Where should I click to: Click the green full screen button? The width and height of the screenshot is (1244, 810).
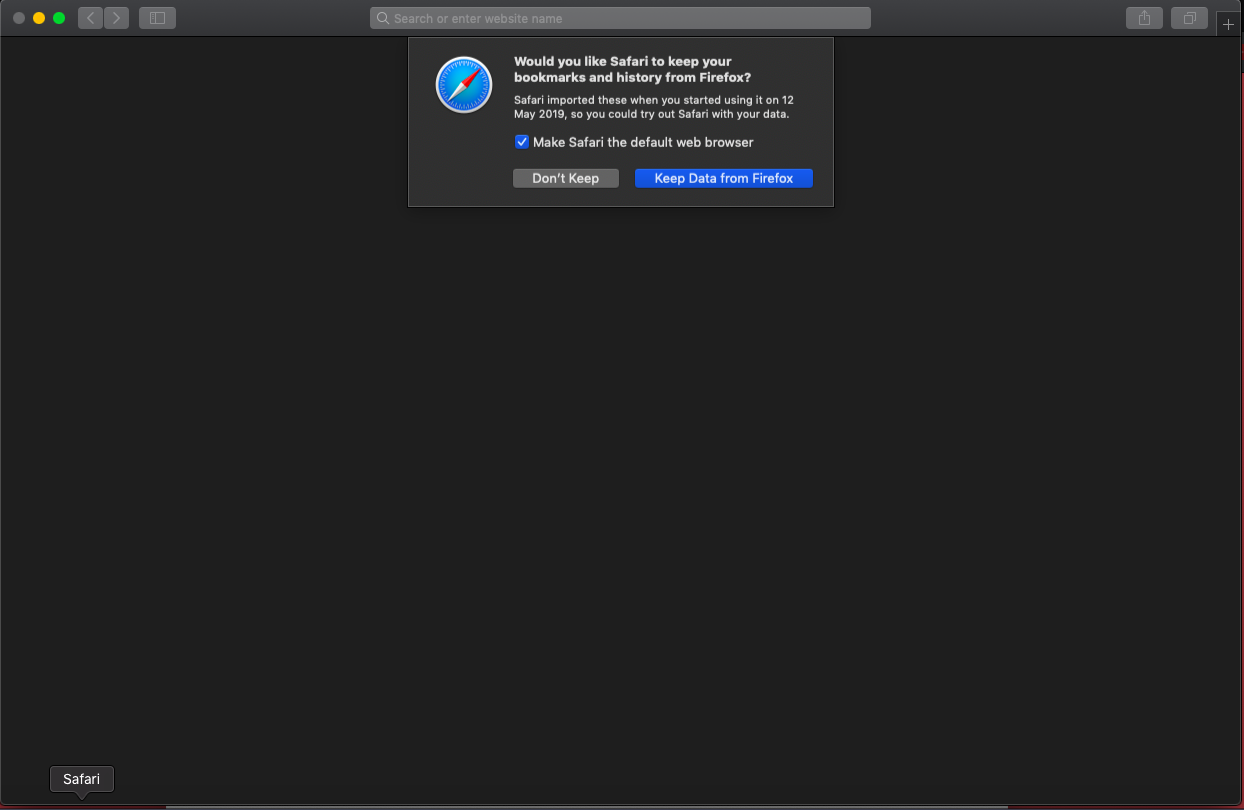coord(59,18)
